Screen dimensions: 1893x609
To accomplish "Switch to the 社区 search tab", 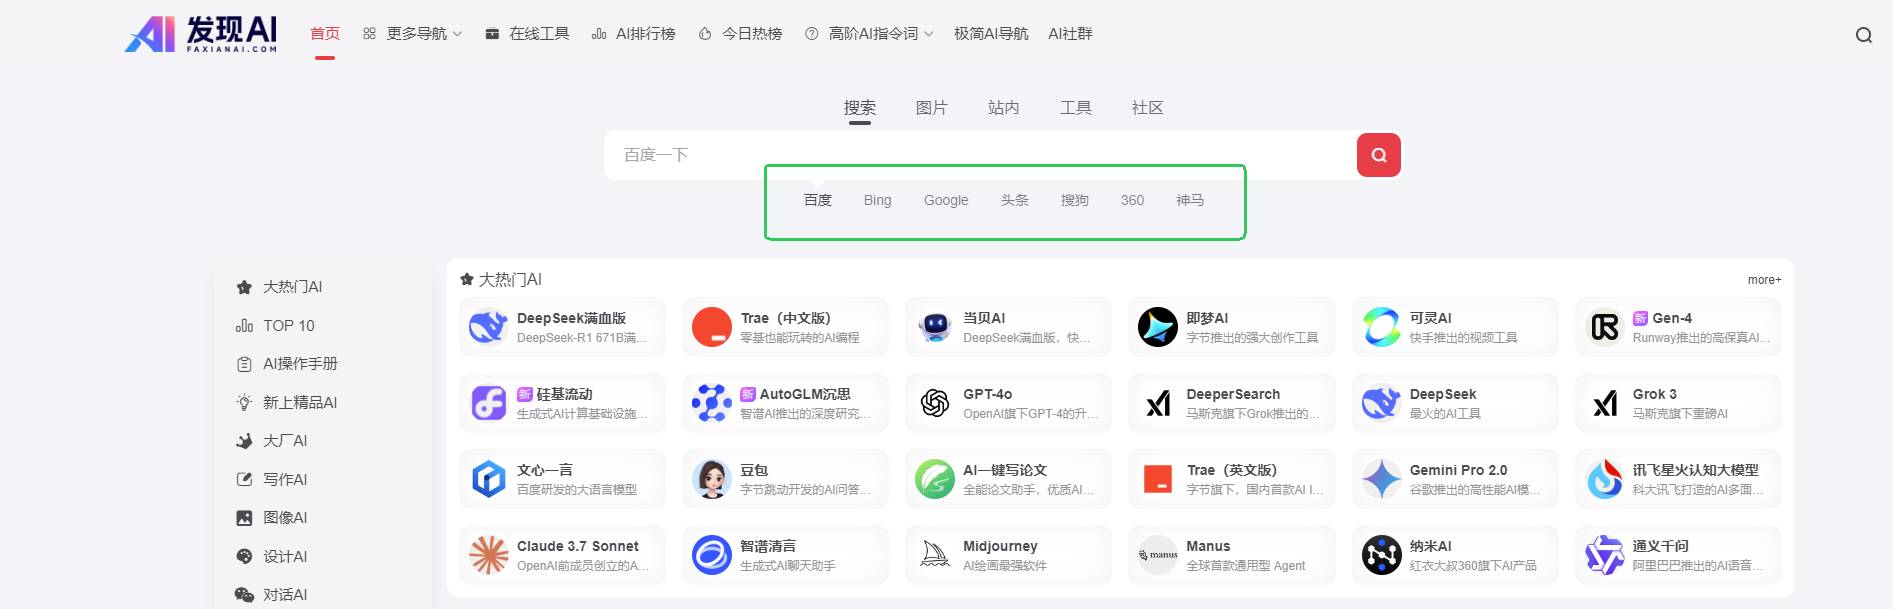I will (x=1148, y=108).
